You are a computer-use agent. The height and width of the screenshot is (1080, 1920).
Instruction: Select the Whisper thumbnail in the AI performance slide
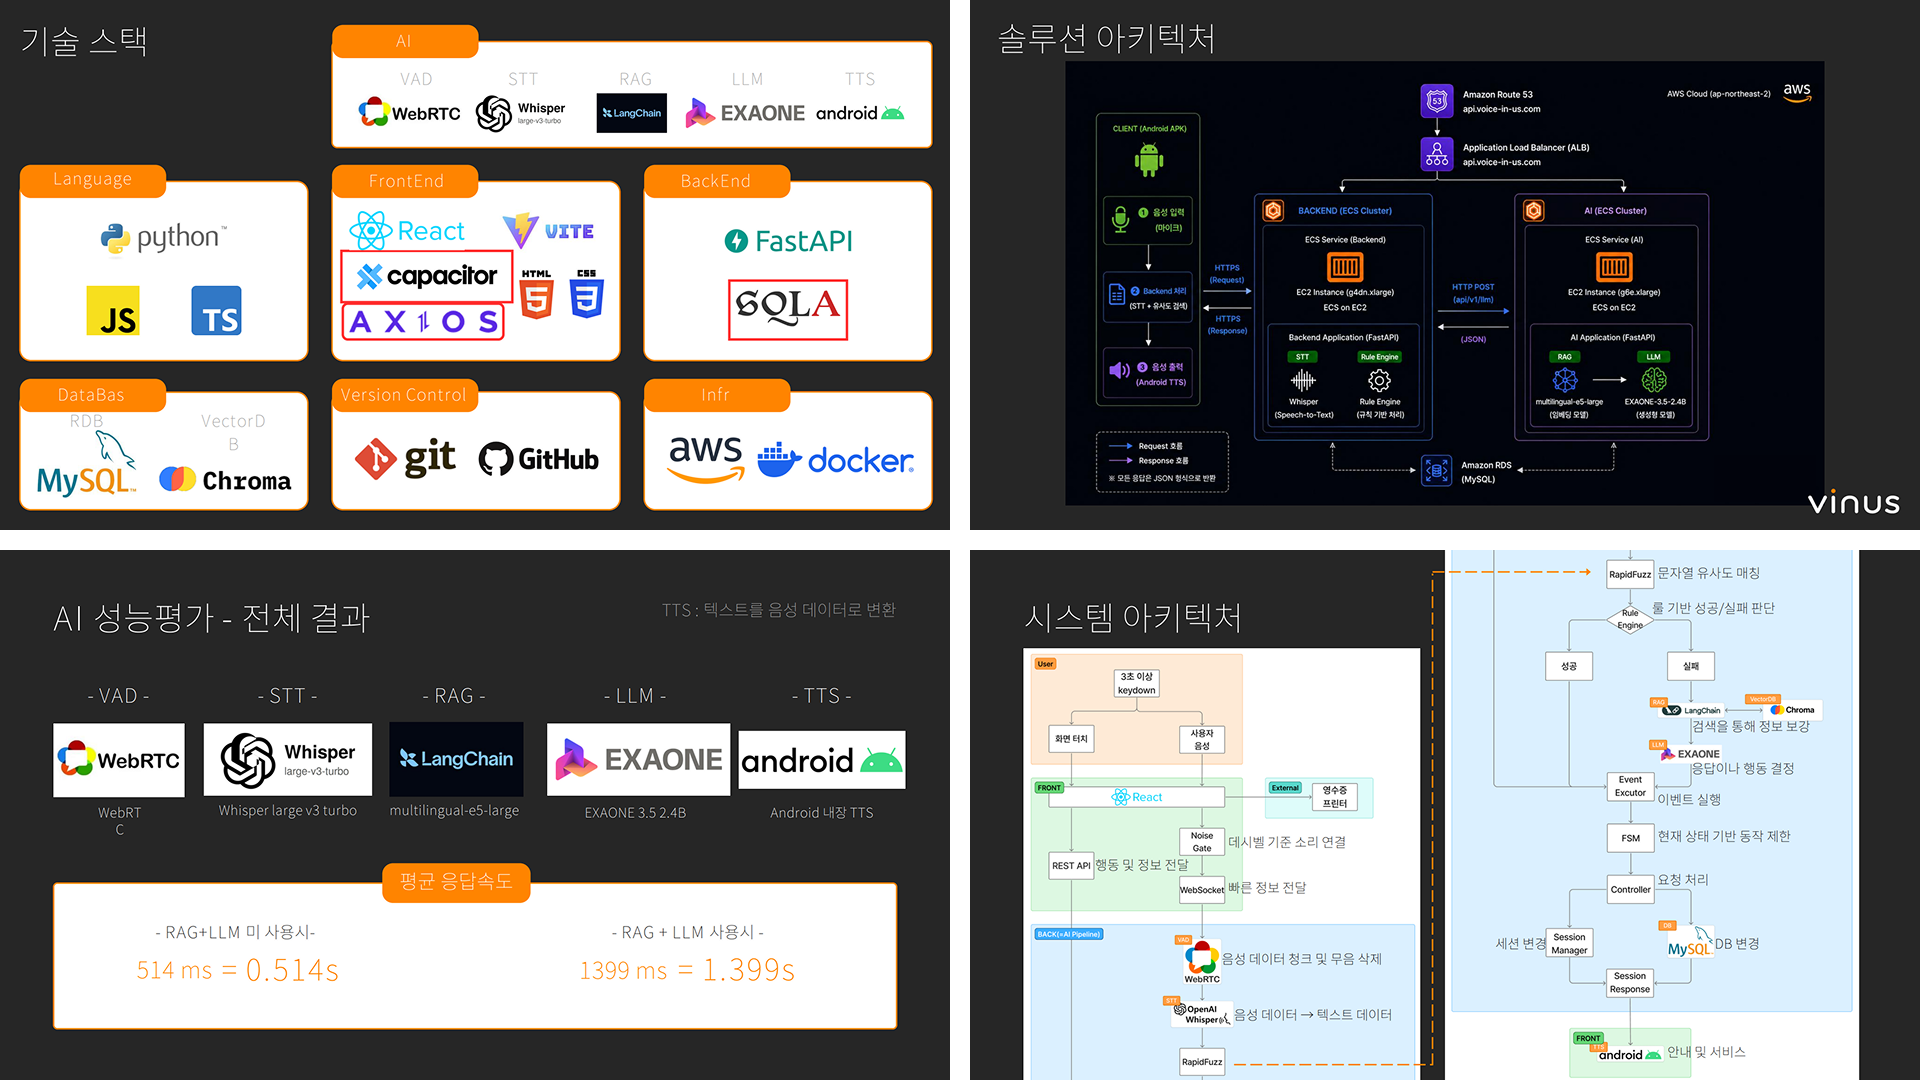click(288, 760)
